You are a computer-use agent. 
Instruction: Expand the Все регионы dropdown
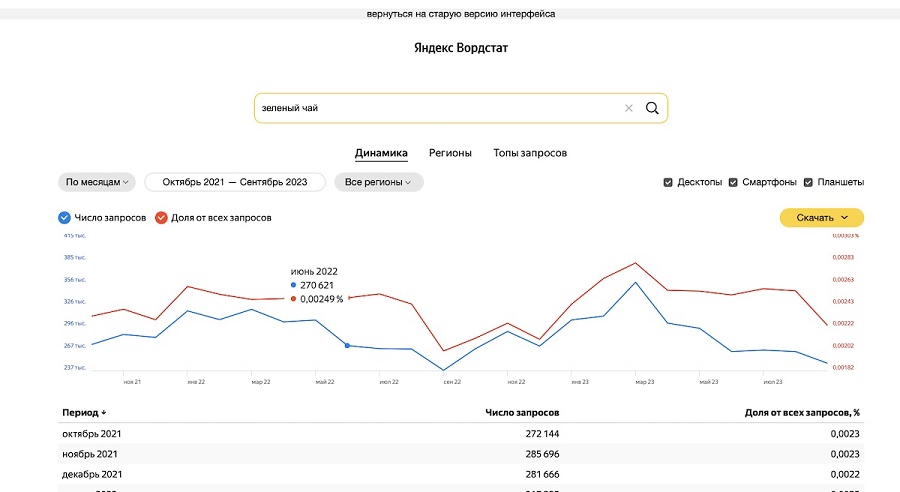pos(378,182)
